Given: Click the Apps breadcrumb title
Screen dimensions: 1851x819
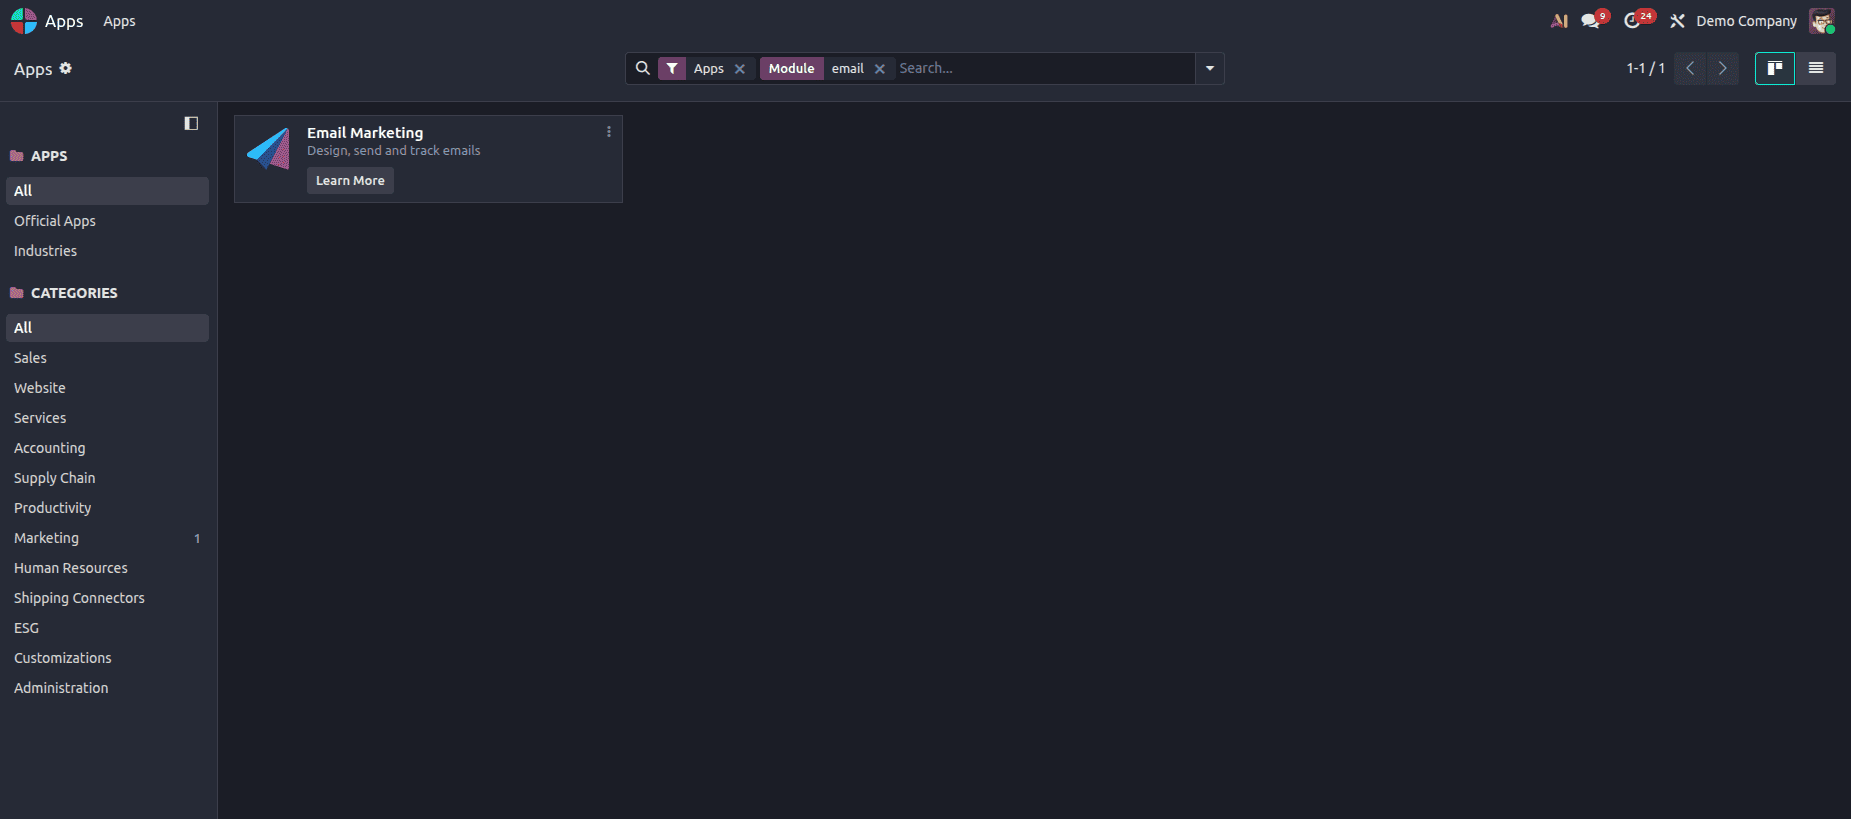Looking at the screenshot, I should pyautogui.click(x=33, y=69).
